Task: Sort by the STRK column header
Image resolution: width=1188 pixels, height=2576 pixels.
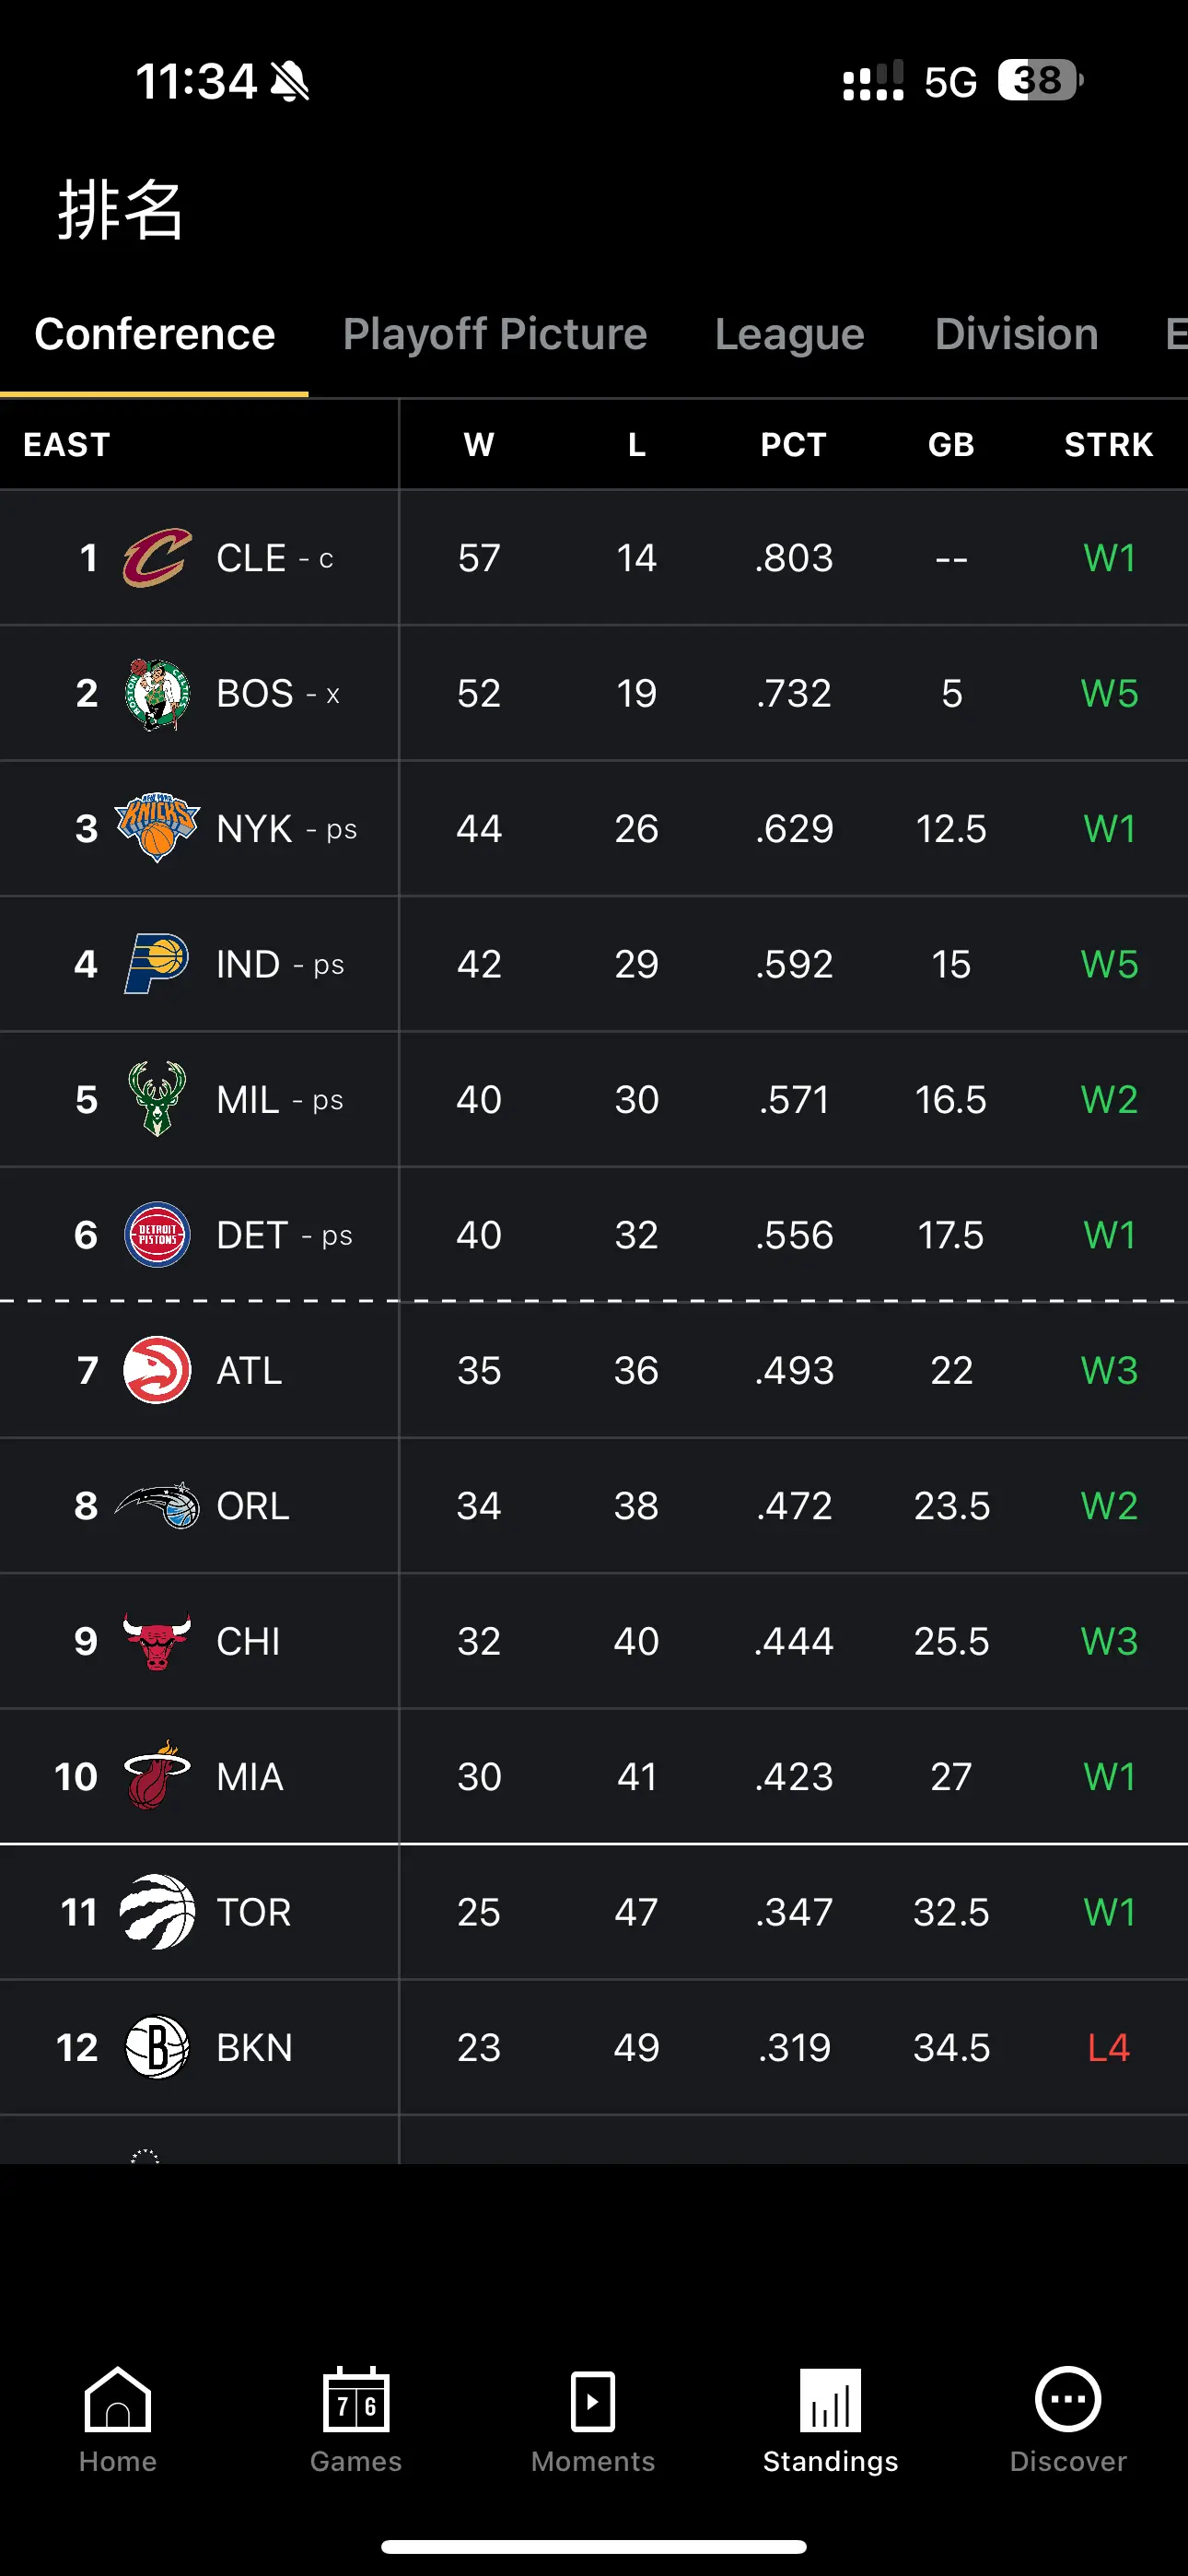Action: click(1109, 445)
